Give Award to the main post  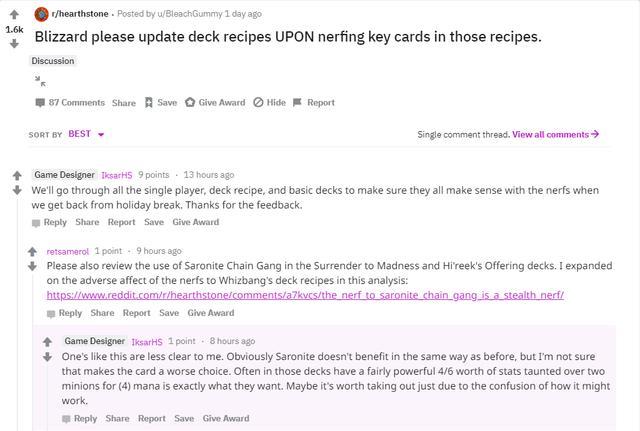tap(215, 102)
